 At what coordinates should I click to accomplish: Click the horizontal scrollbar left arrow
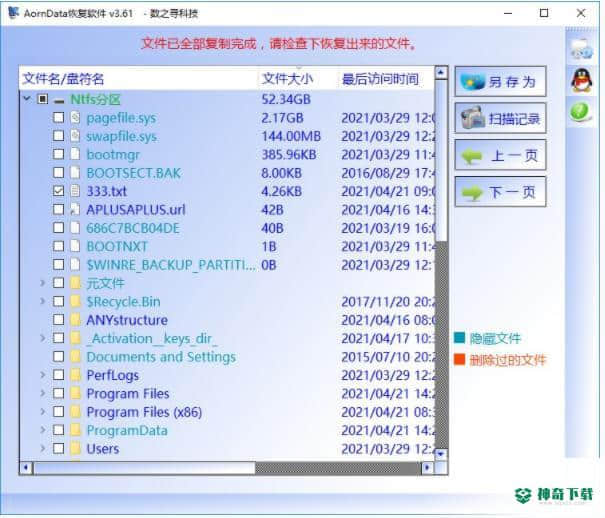[26, 467]
